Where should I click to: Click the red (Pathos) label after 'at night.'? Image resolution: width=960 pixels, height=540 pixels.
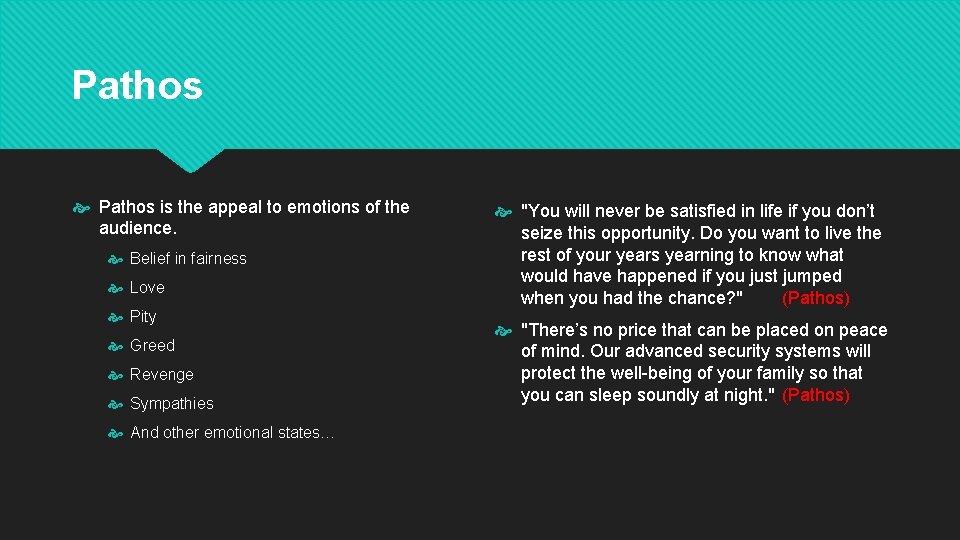point(816,395)
